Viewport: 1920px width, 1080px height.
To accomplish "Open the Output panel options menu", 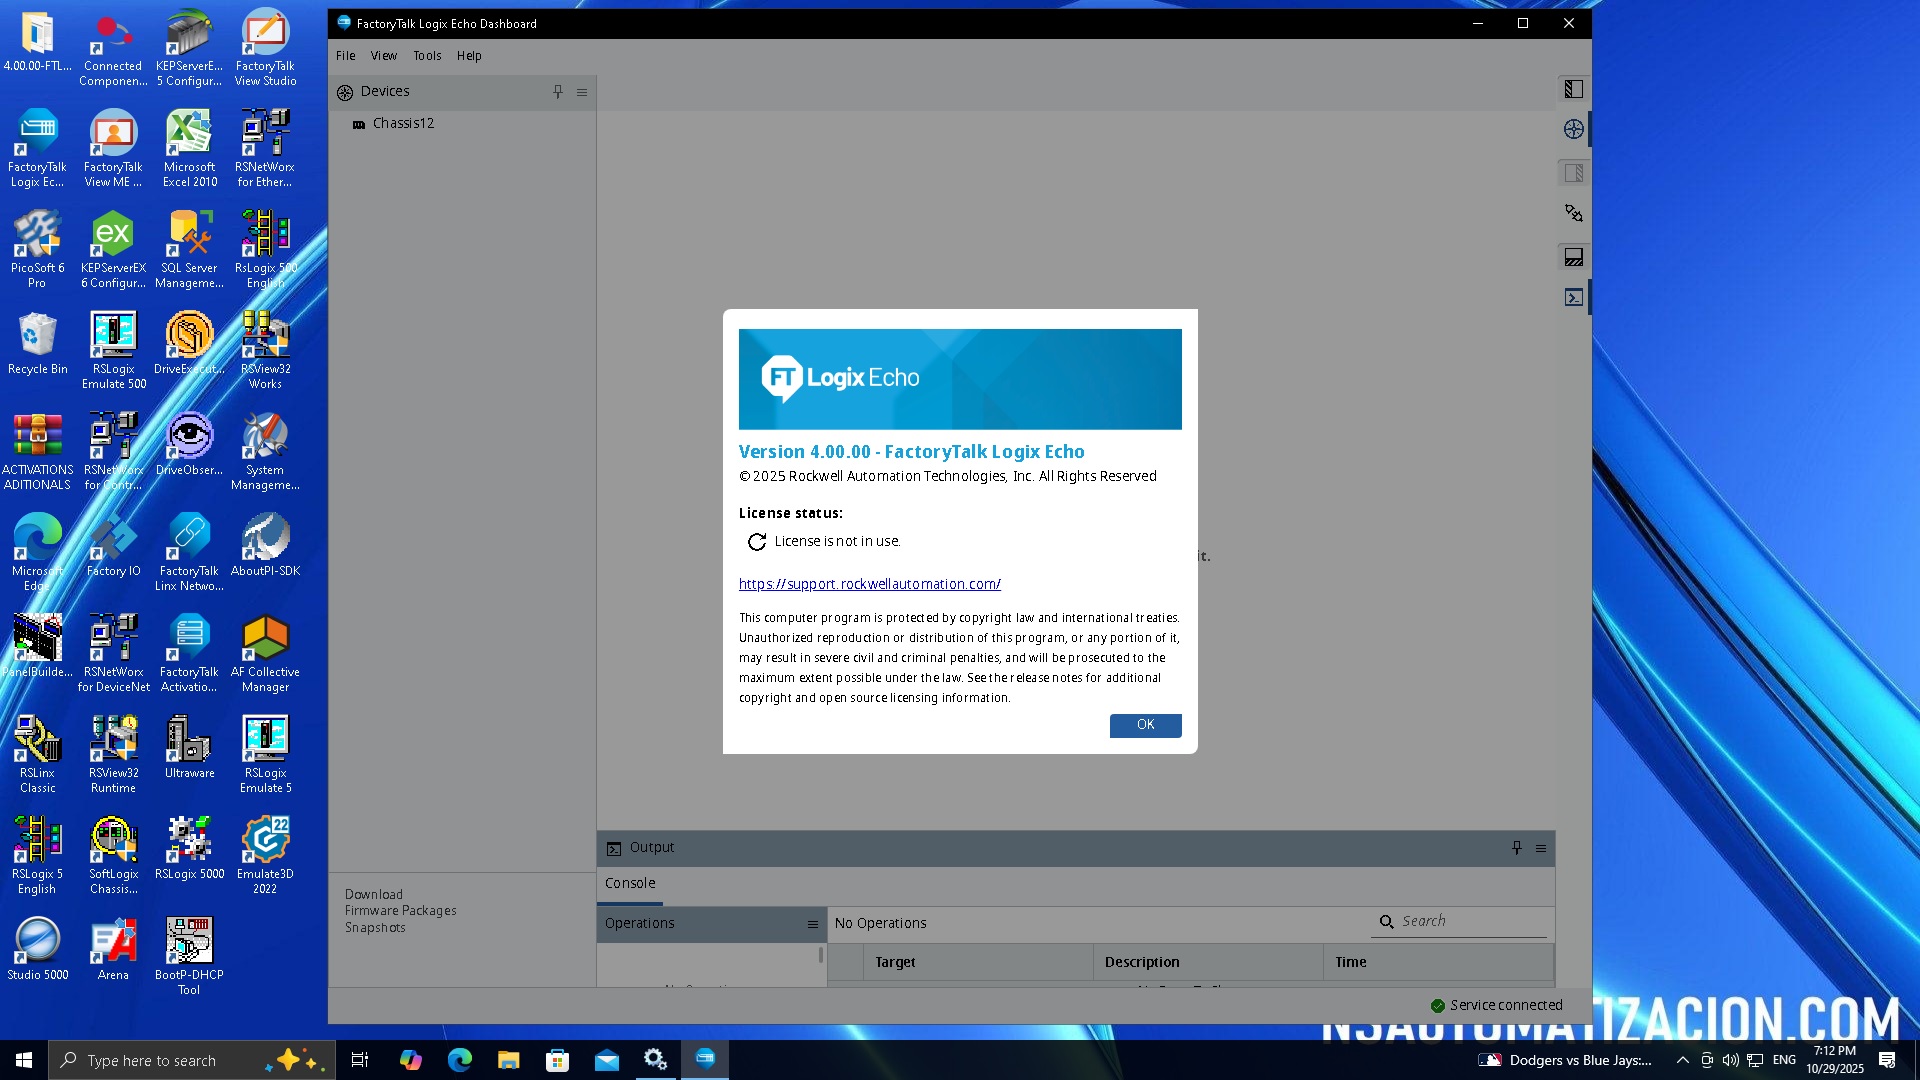I will pos(1541,848).
